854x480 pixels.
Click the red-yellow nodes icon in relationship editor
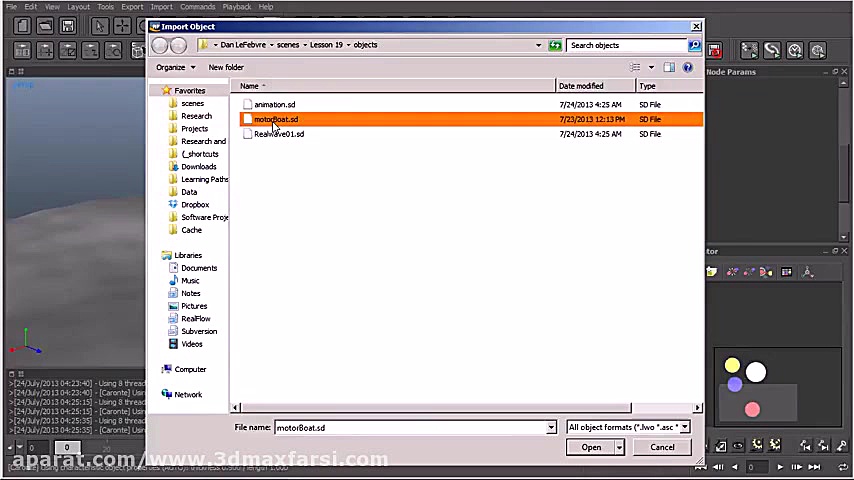(766, 271)
